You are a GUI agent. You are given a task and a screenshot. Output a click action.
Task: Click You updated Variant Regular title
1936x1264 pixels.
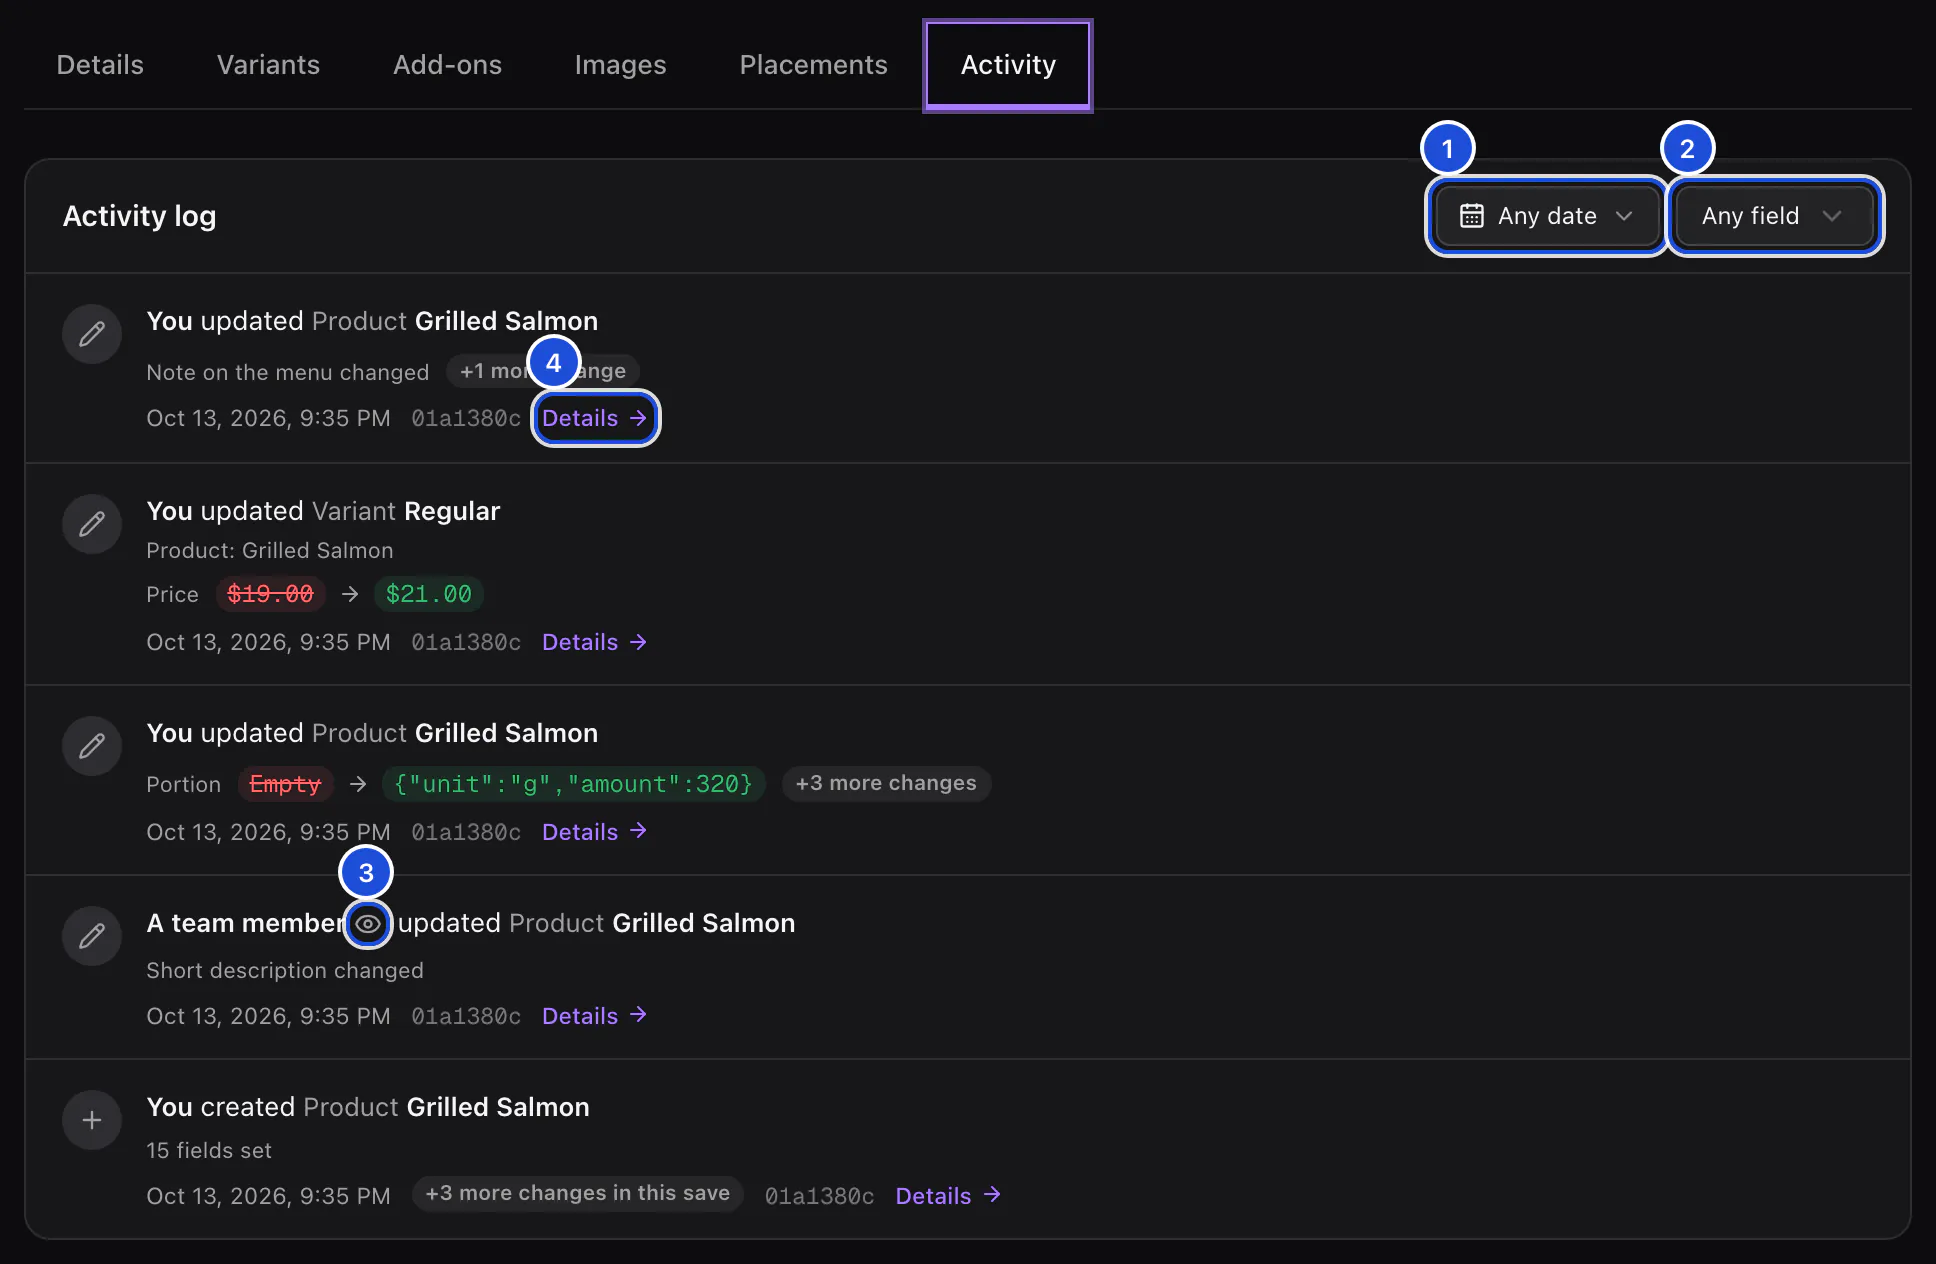pyautogui.click(x=323, y=511)
